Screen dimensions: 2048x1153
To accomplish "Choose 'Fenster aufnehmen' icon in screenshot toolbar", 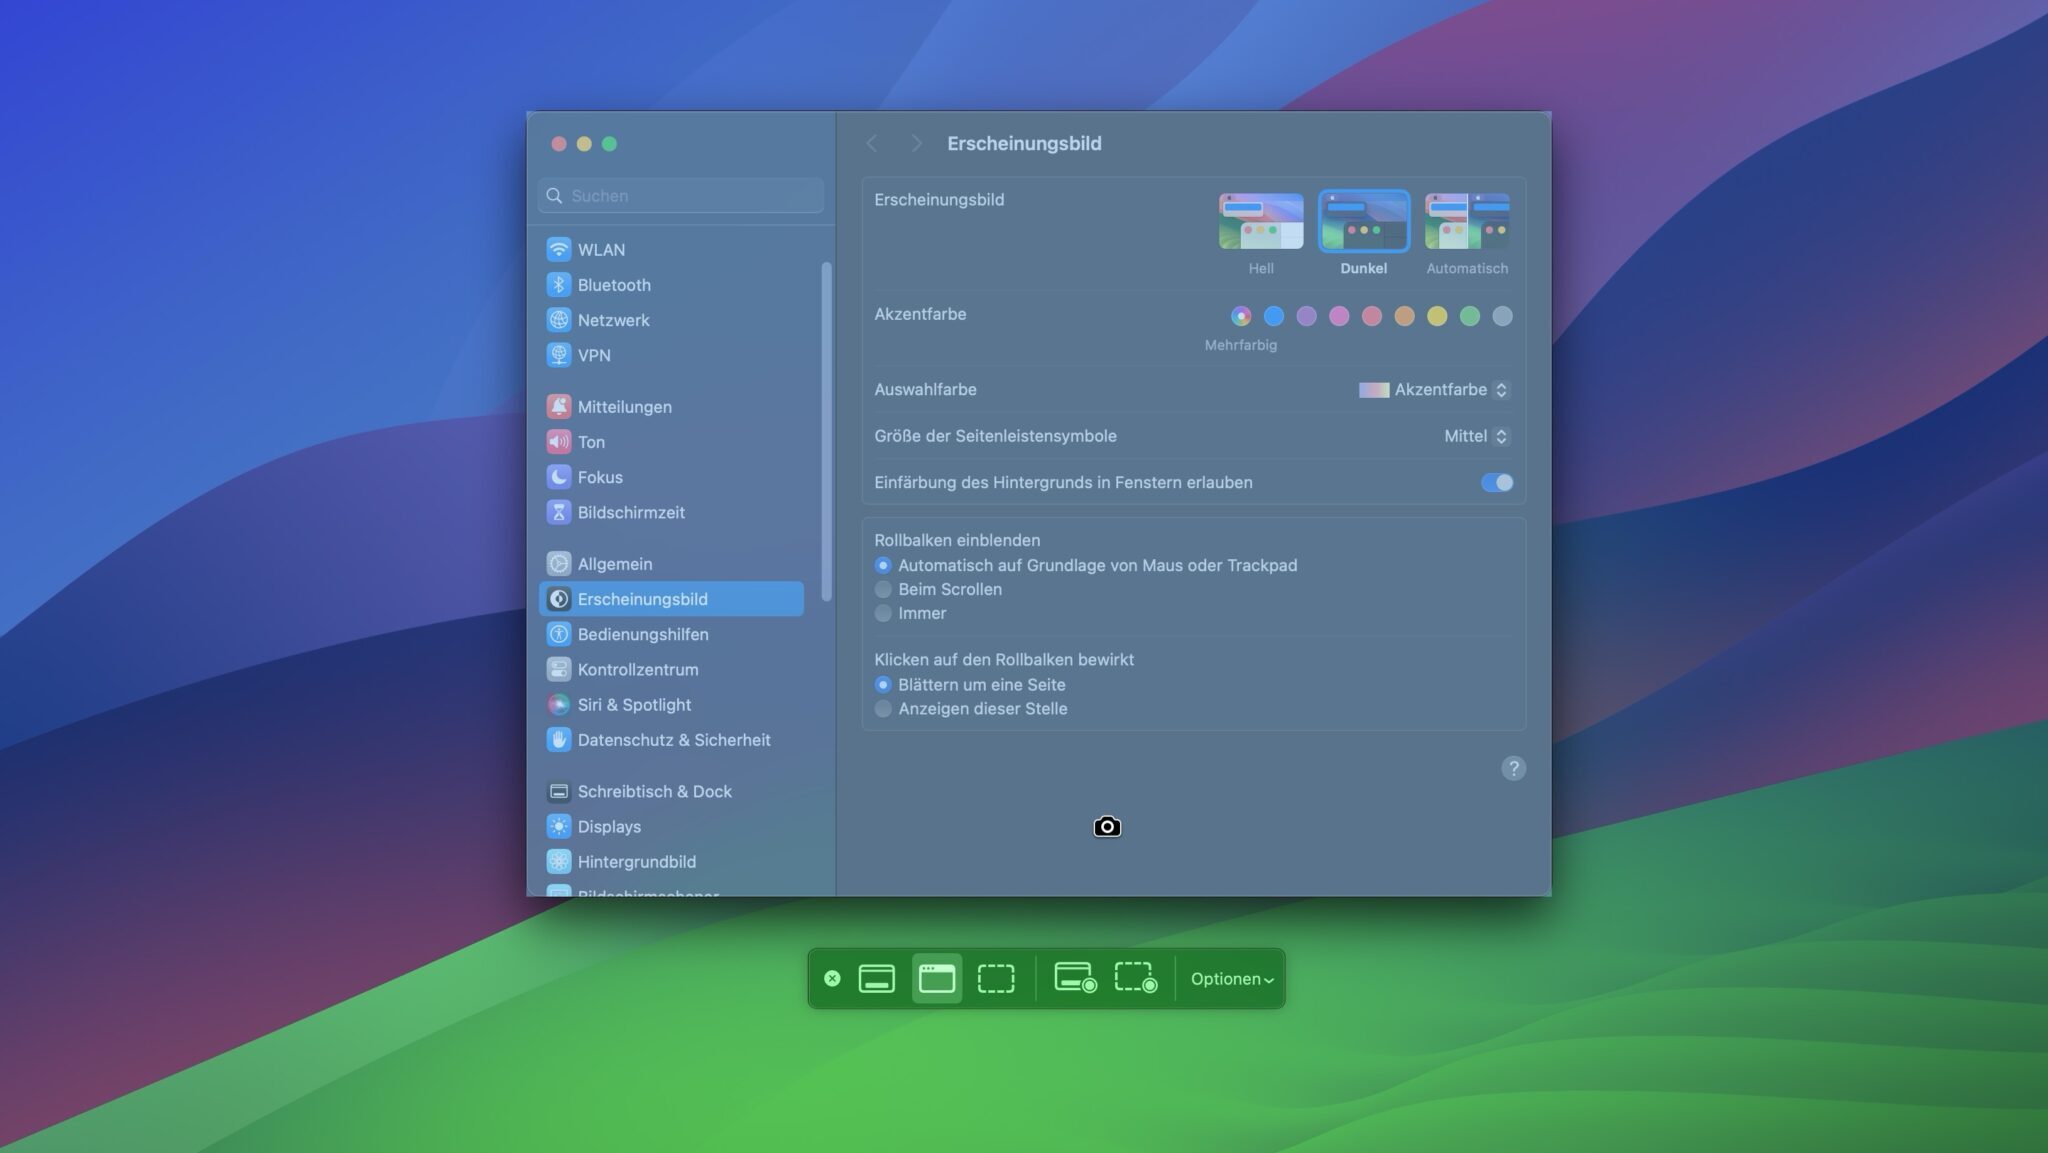I will [x=937, y=978].
